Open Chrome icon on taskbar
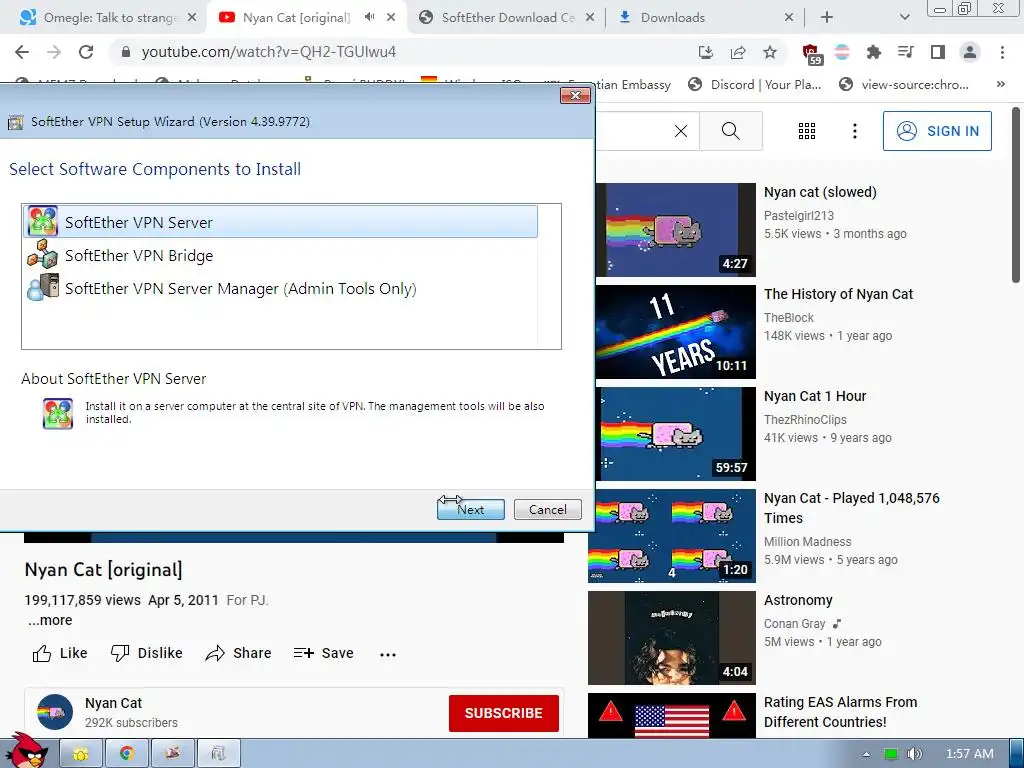Screen dimensions: 1024x768 point(127,754)
